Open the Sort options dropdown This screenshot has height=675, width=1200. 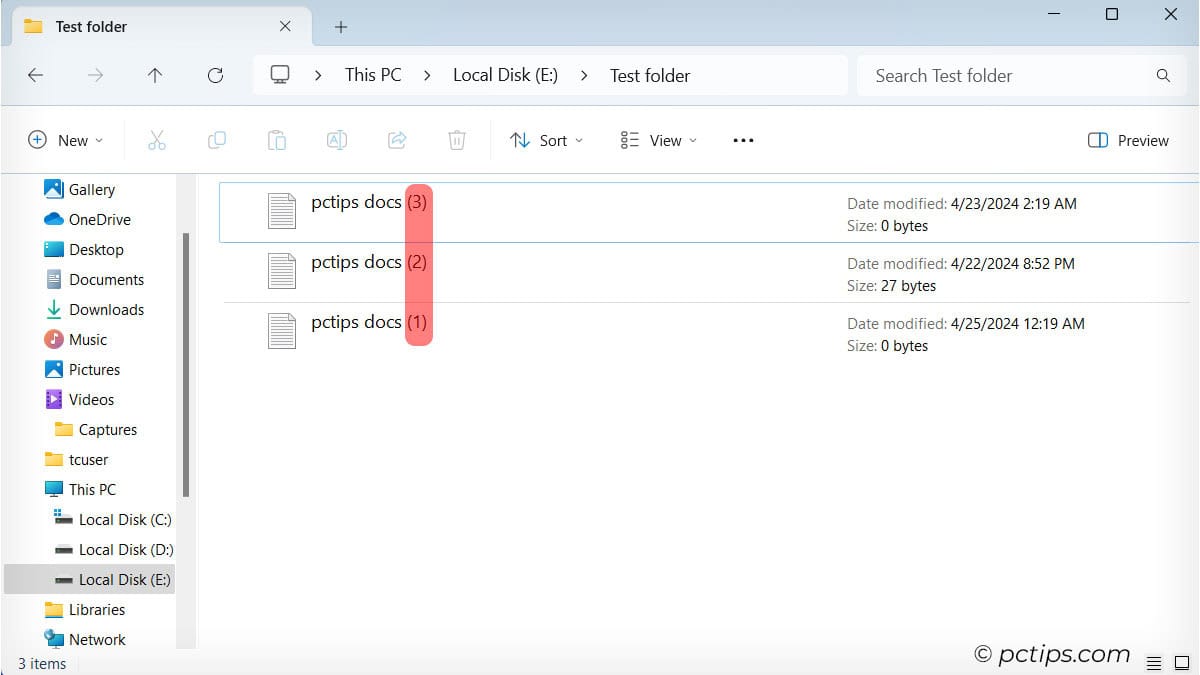(546, 140)
